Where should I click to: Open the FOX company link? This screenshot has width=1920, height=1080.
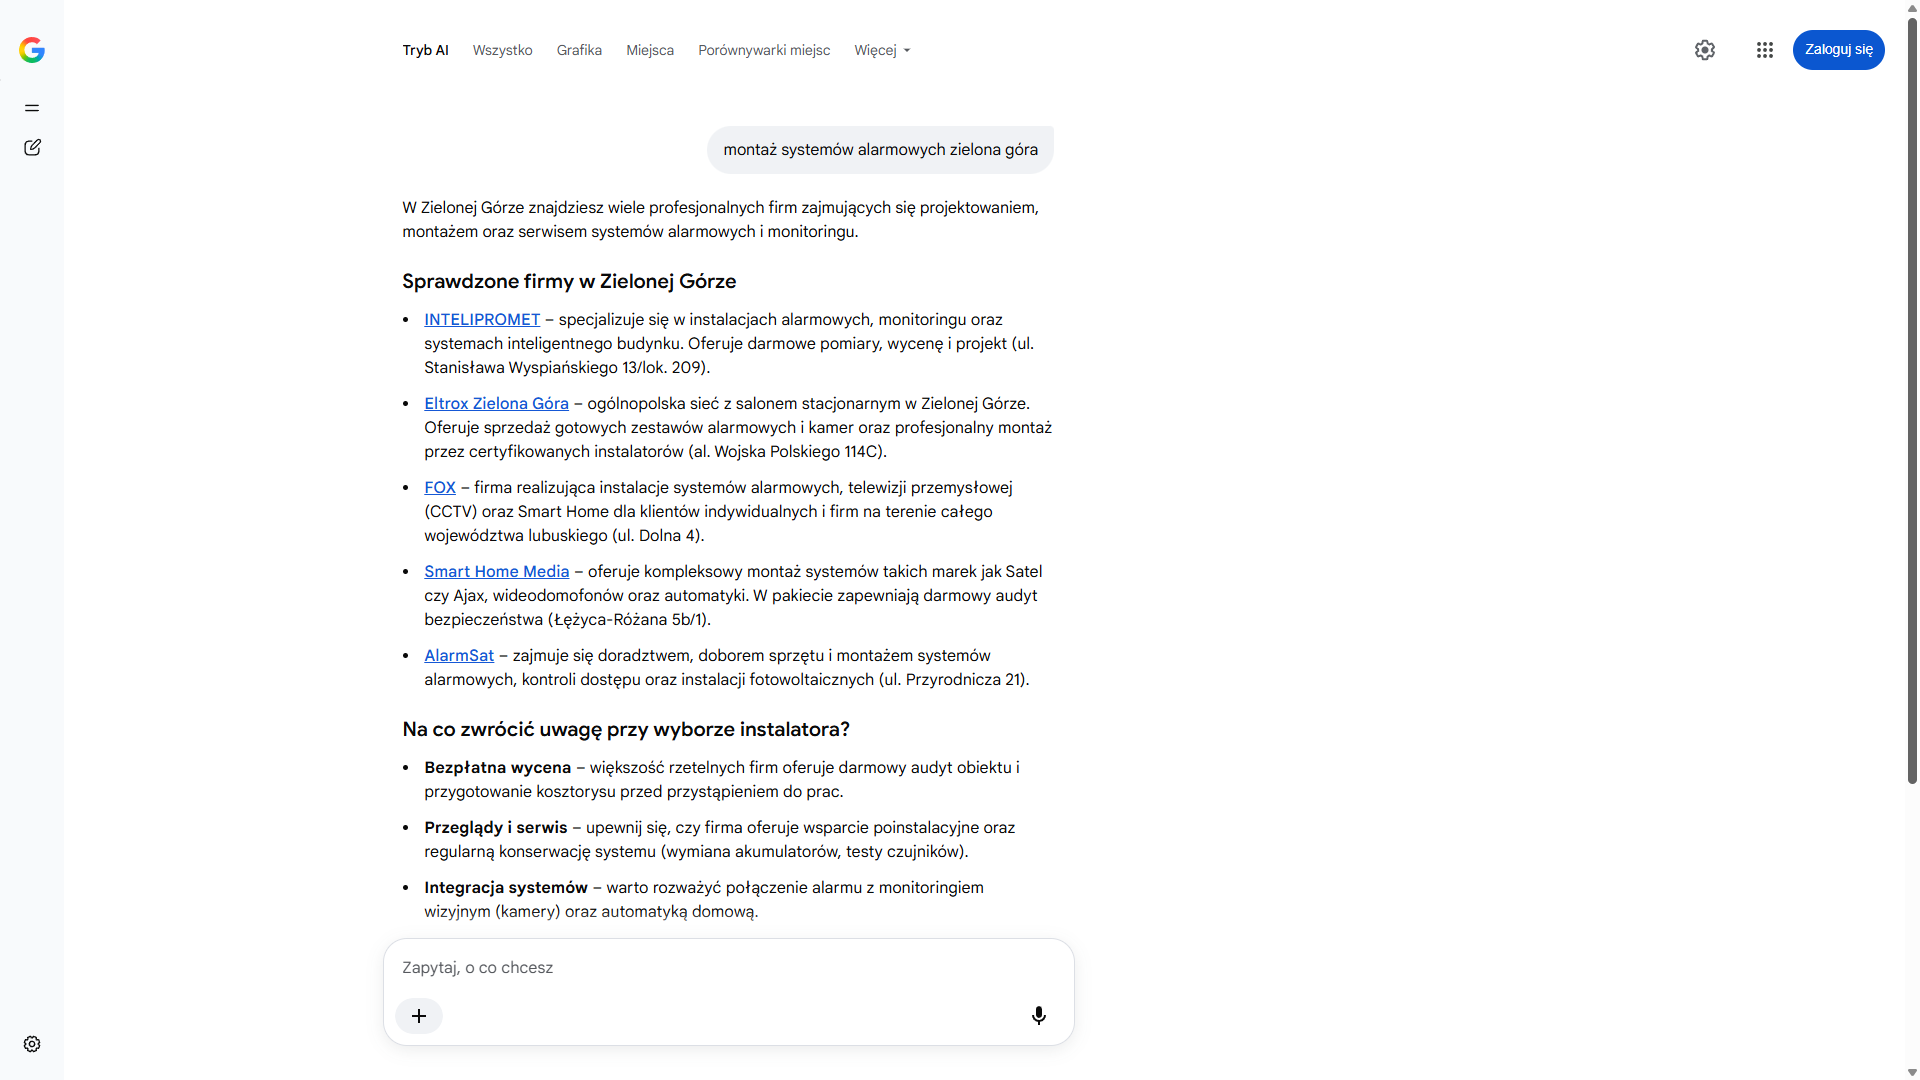440,488
